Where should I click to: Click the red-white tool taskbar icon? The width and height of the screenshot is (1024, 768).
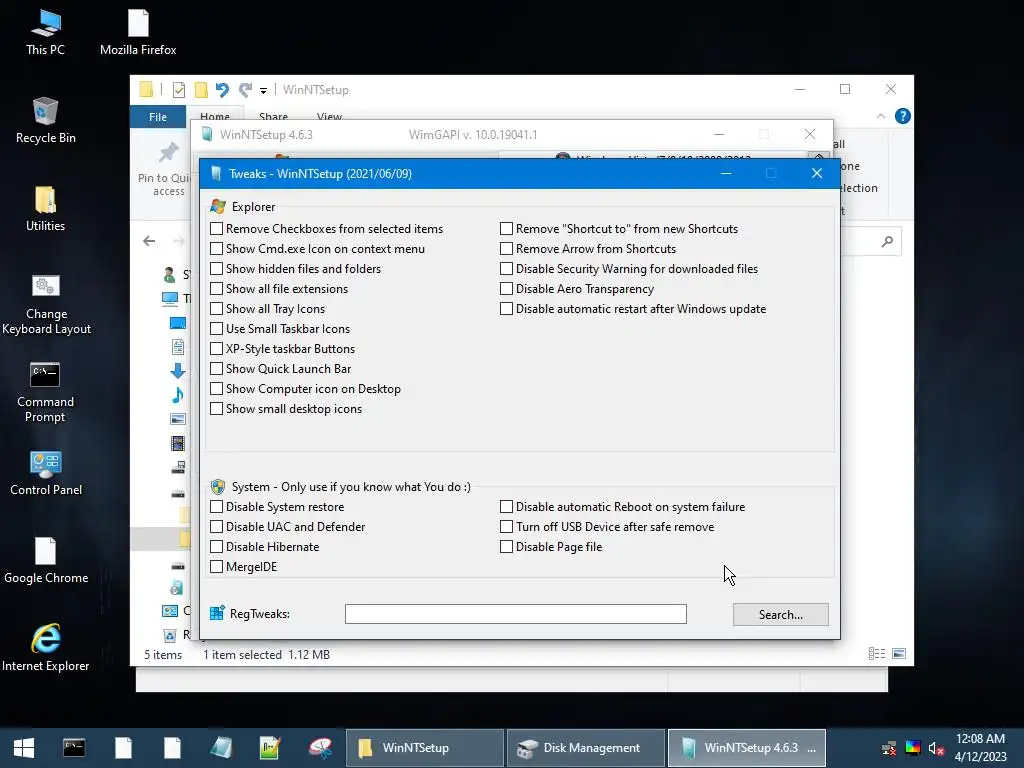pos(320,748)
